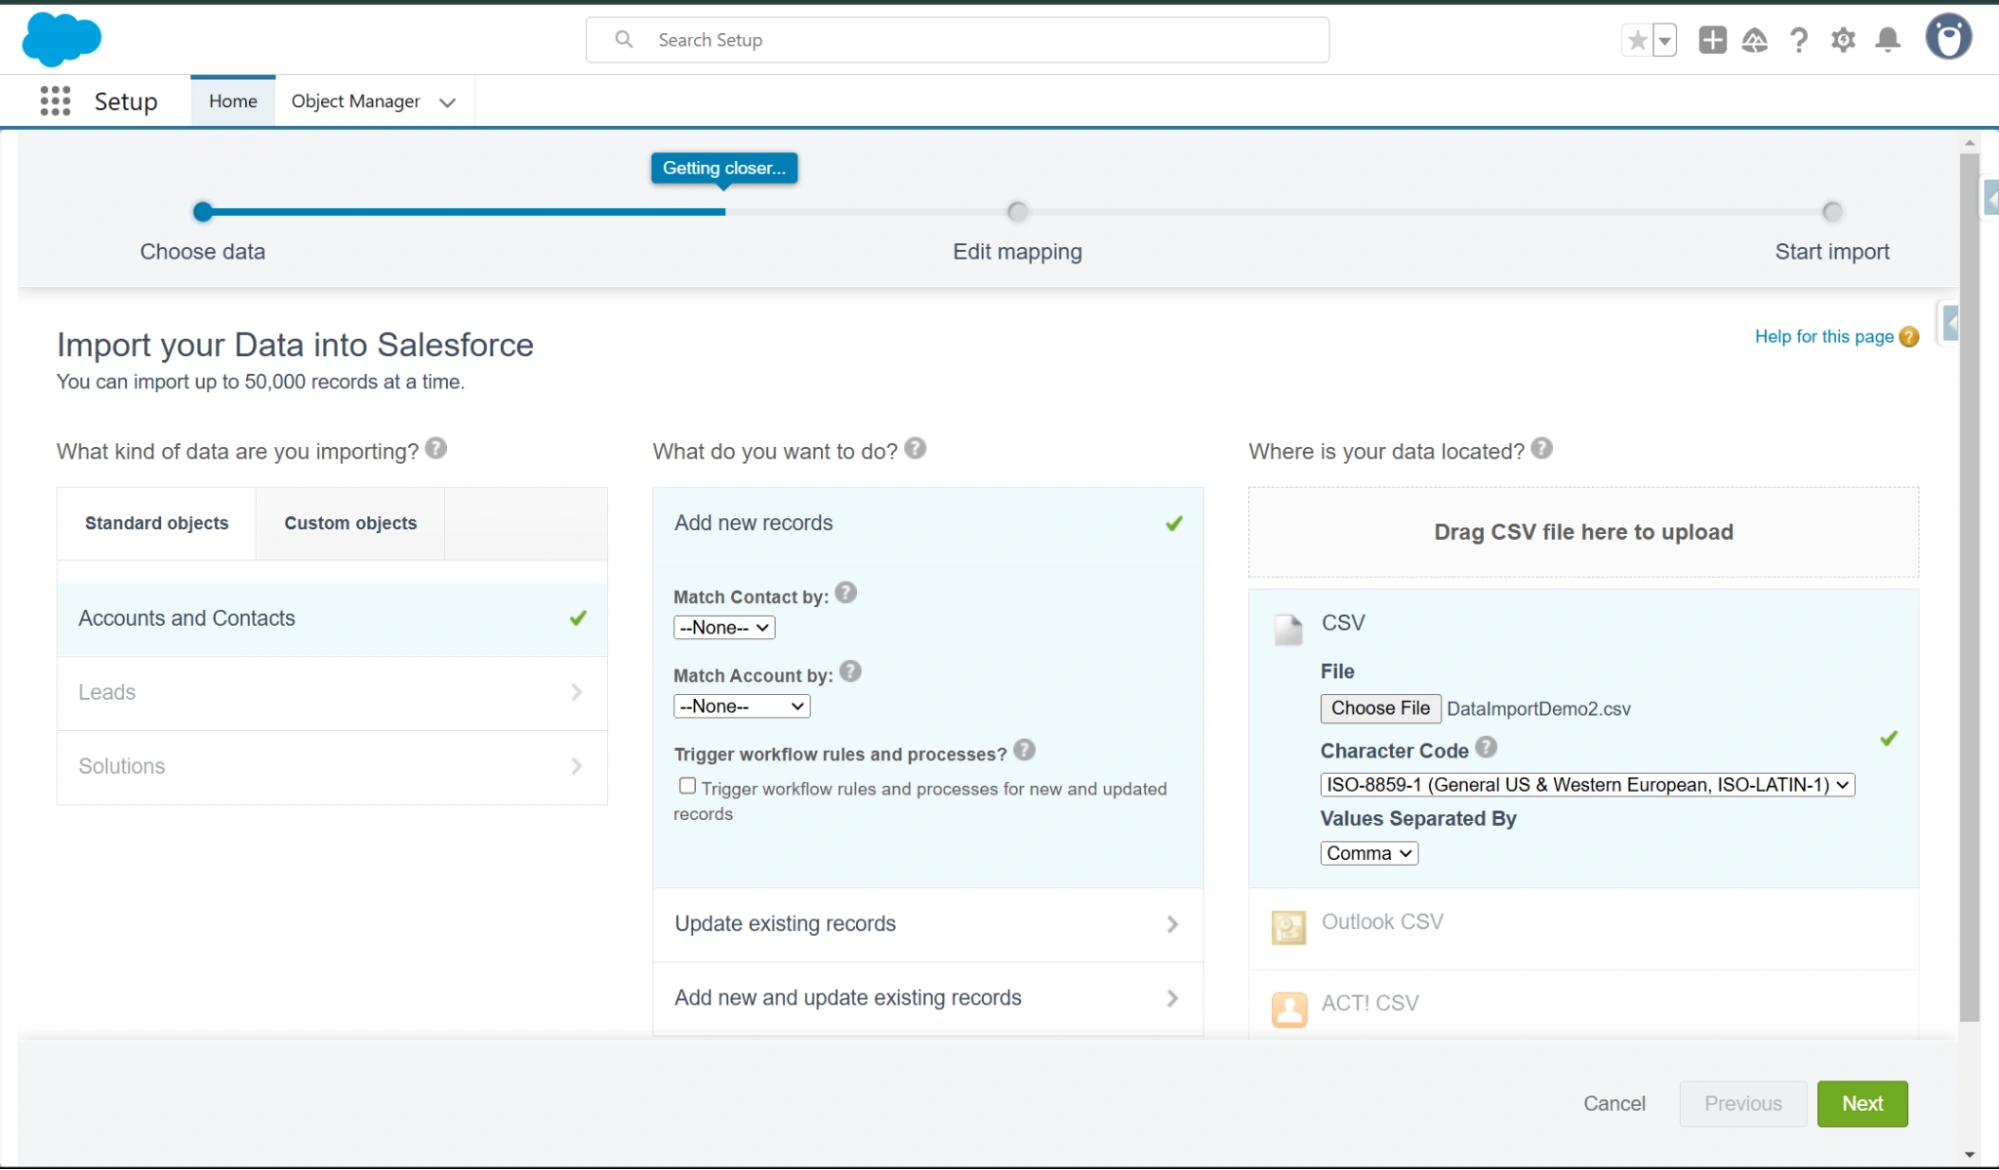Open the Values Separated By dropdown

click(1368, 853)
